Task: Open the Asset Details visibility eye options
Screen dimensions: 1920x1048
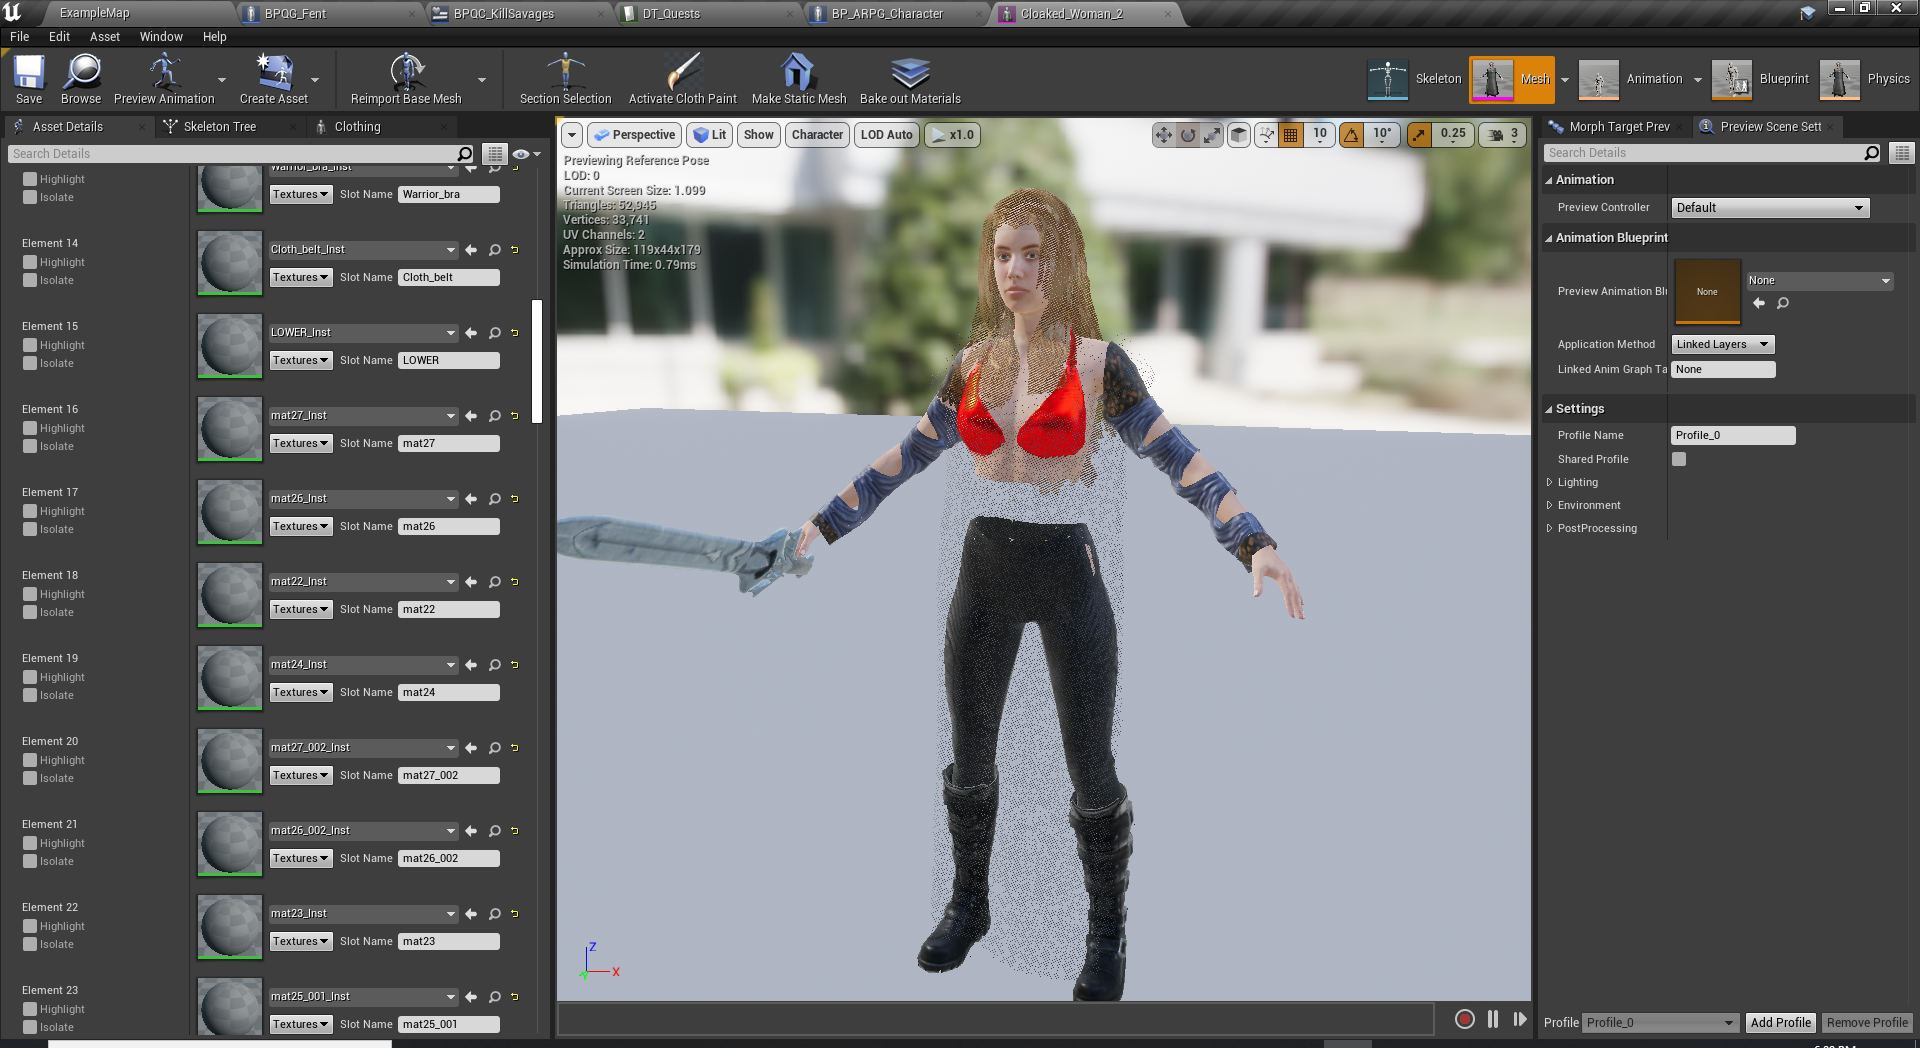Action: [x=526, y=154]
